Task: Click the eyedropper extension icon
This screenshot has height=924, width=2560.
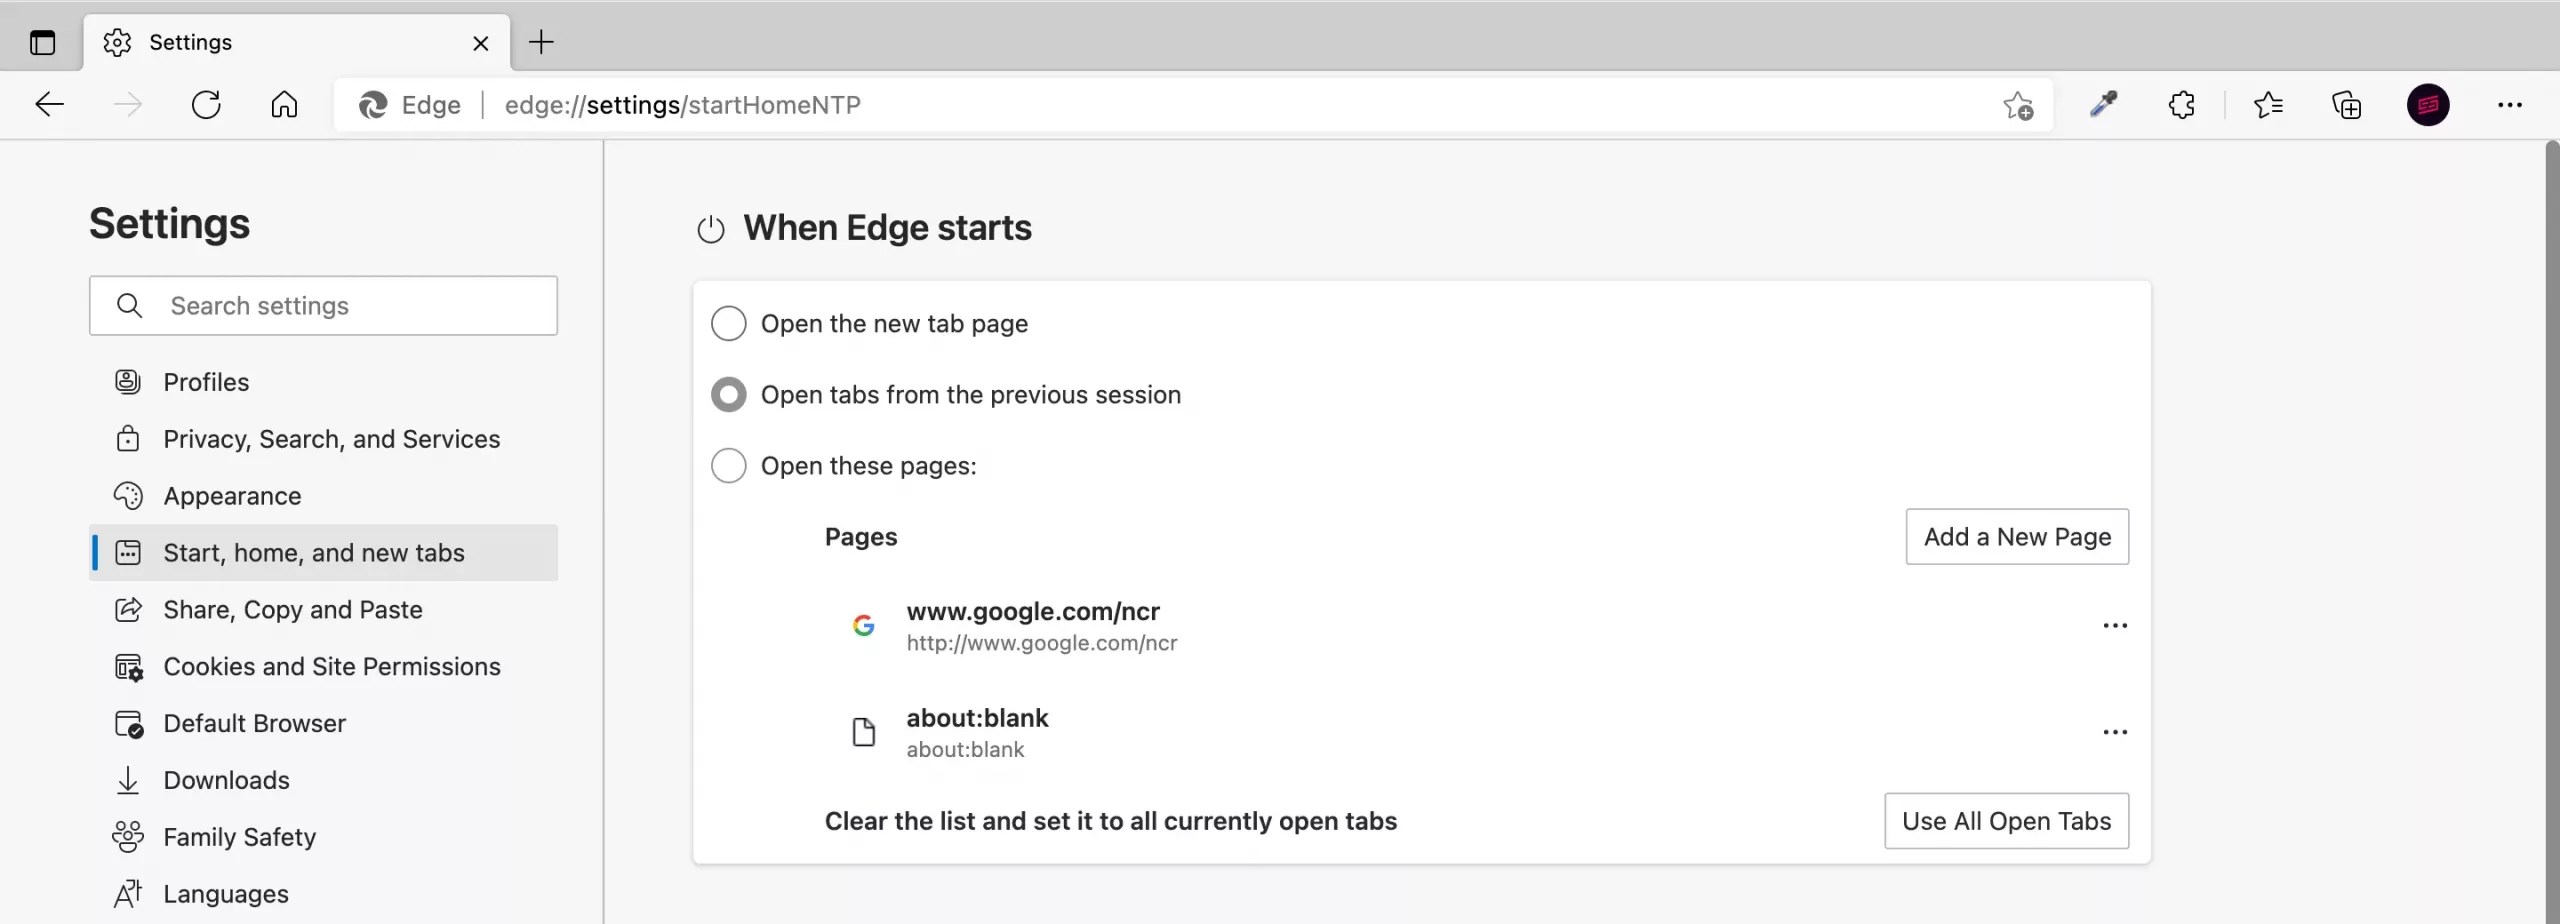Action: click(x=2104, y=105)
